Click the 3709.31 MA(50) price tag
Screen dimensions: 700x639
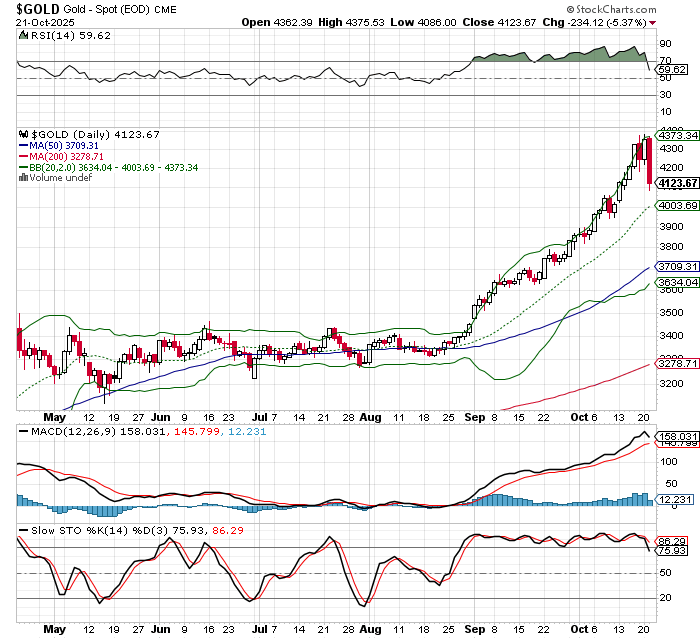pyautogui.click(x=677, y=267)
